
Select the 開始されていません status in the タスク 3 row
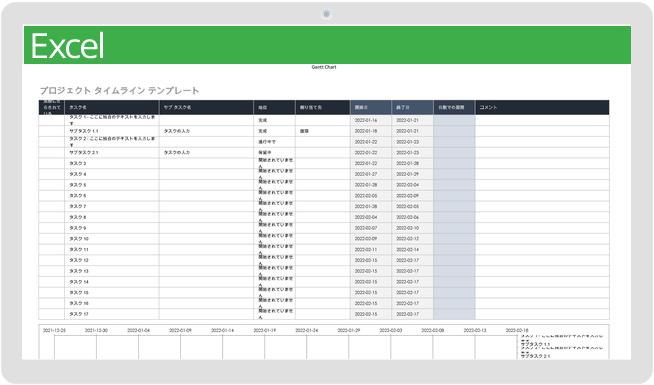275,163
